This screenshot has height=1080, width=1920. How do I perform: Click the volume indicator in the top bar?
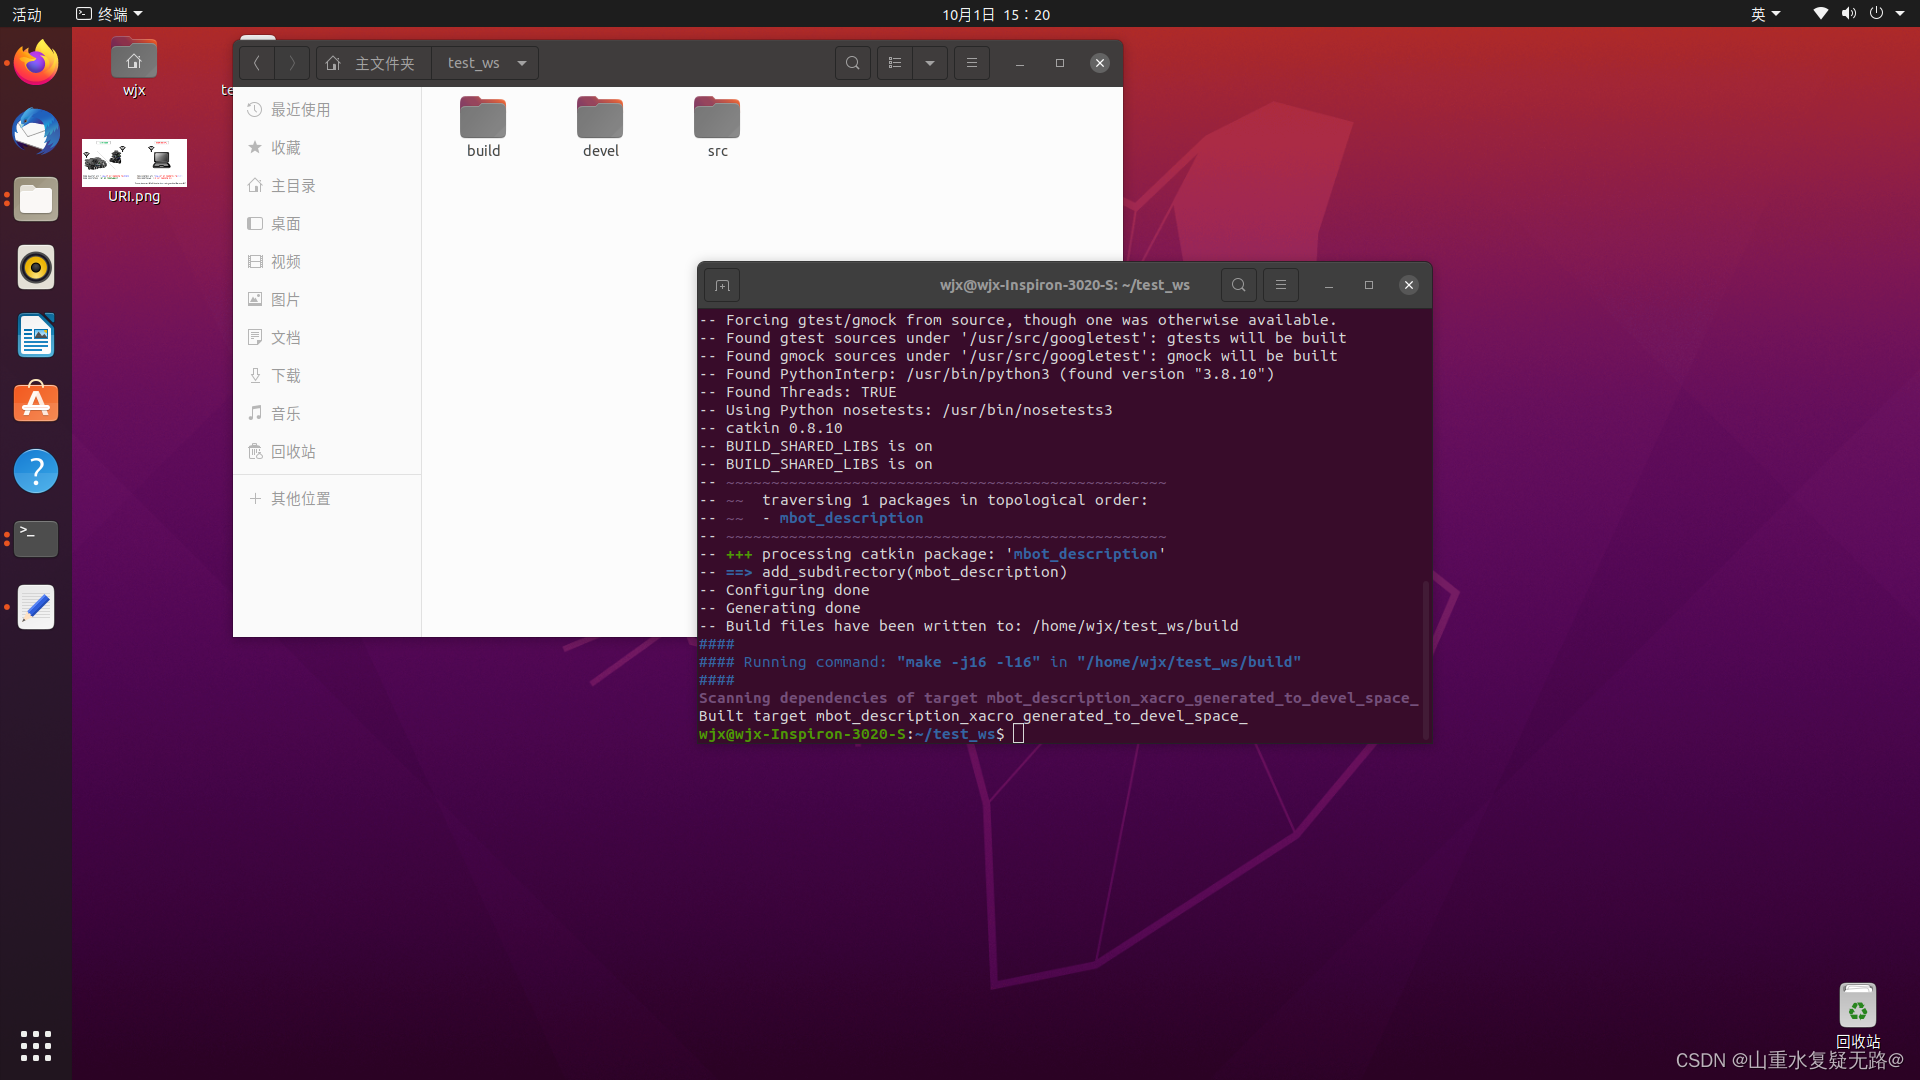[1848, 14]
